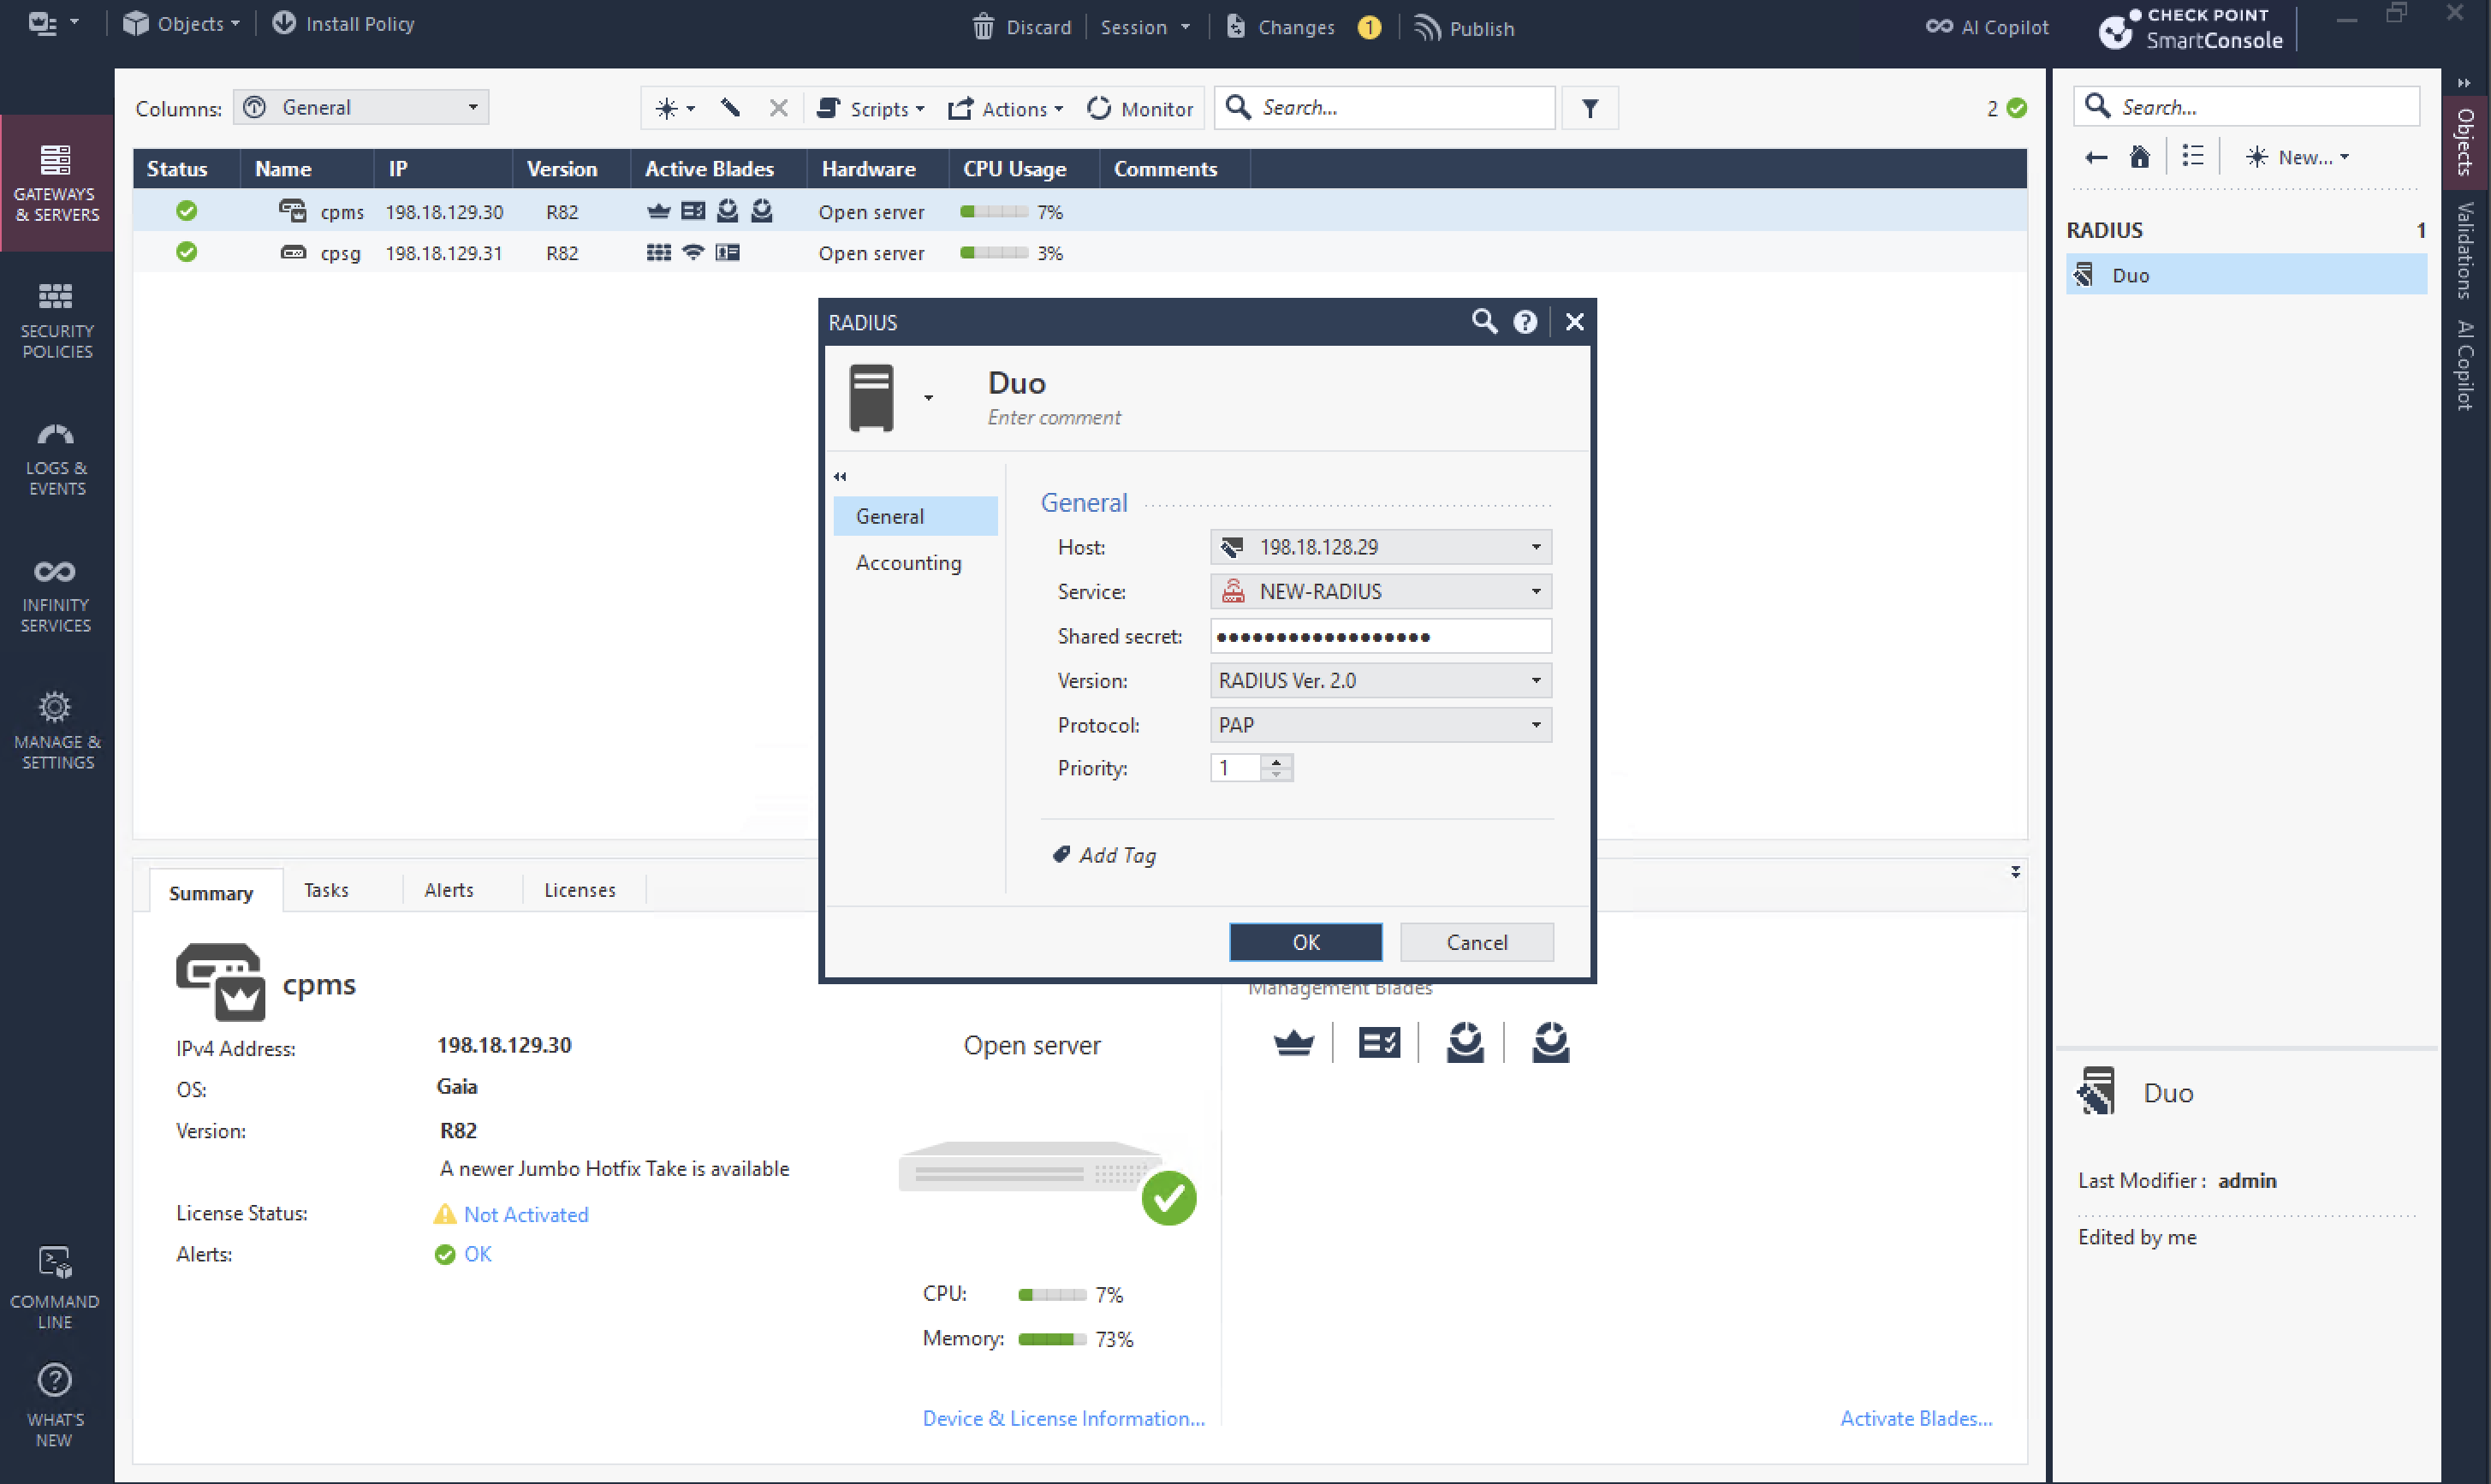Click the Shared secret field
The width and height of the screenshot is (2491, 1484).
pyautogui.click(x=1380, y=636)
